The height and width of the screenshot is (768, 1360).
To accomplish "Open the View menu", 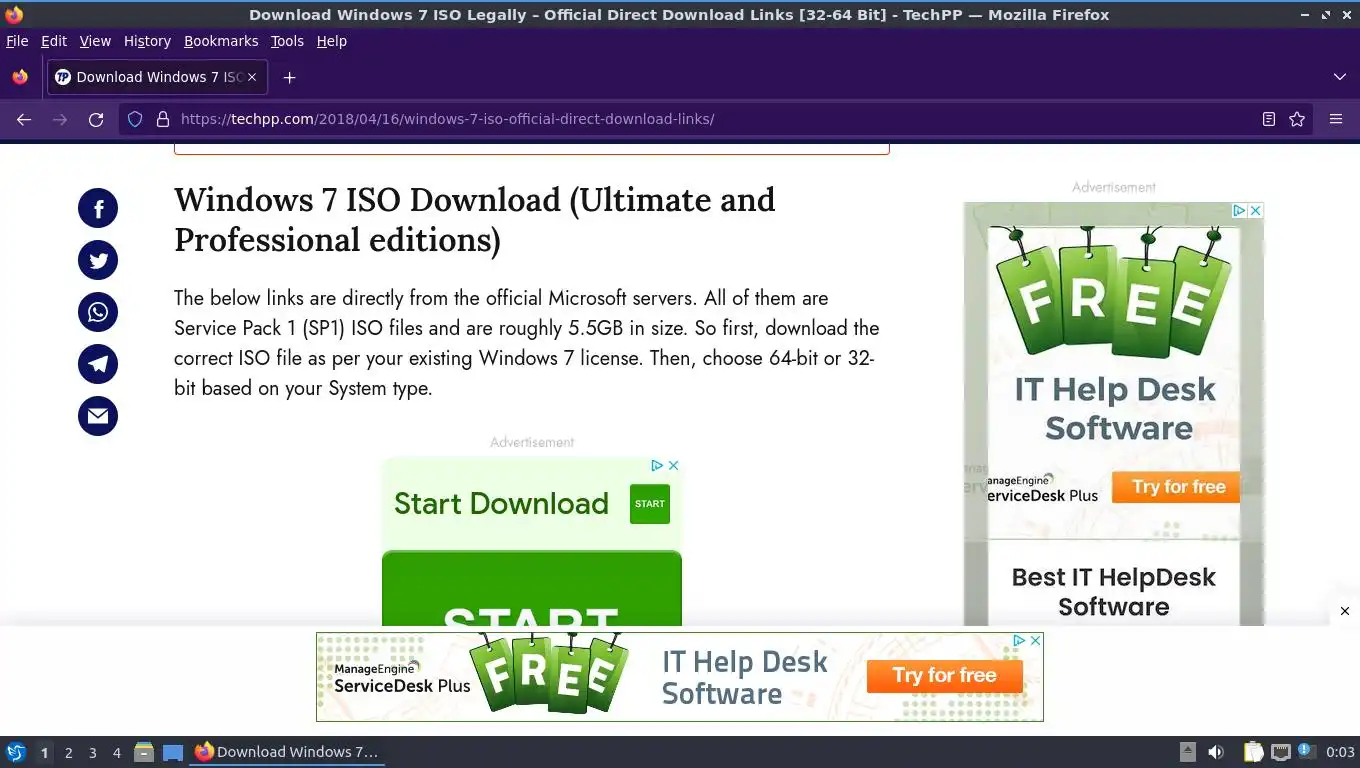I will (x=95, y=41).
